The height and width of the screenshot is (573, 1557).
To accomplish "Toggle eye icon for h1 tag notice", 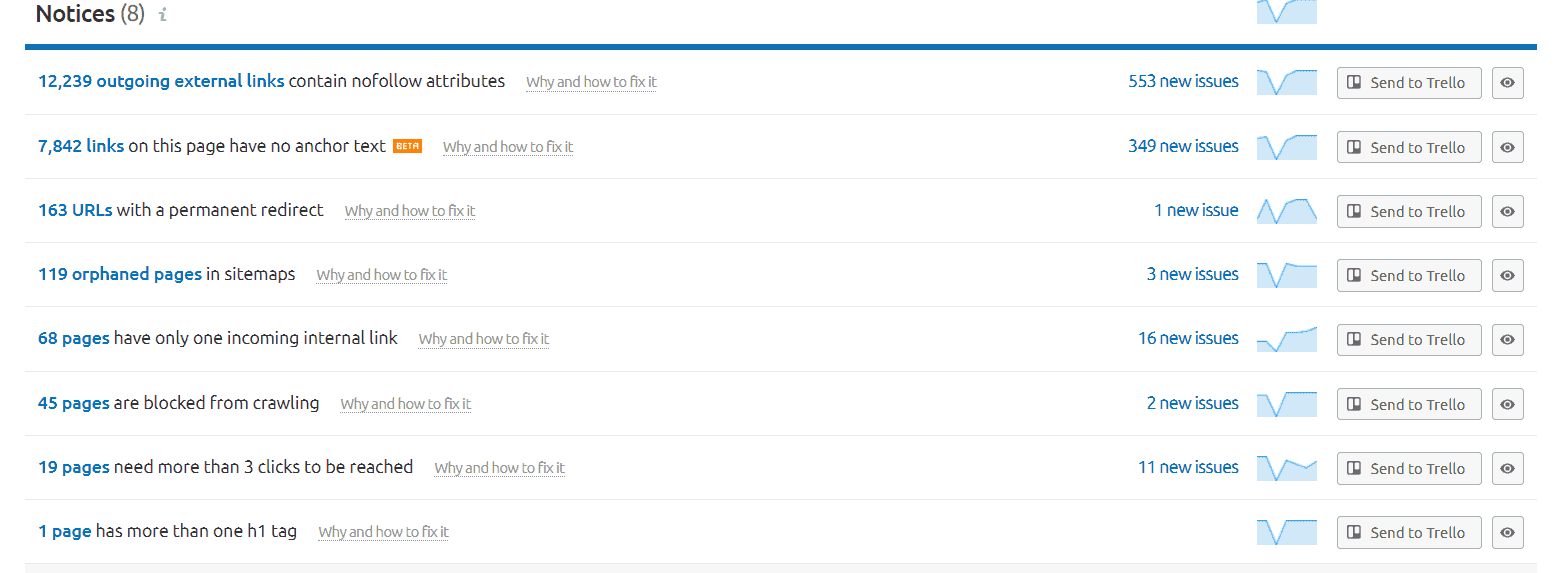I will pyautogui.click(x=1507, y=532).
